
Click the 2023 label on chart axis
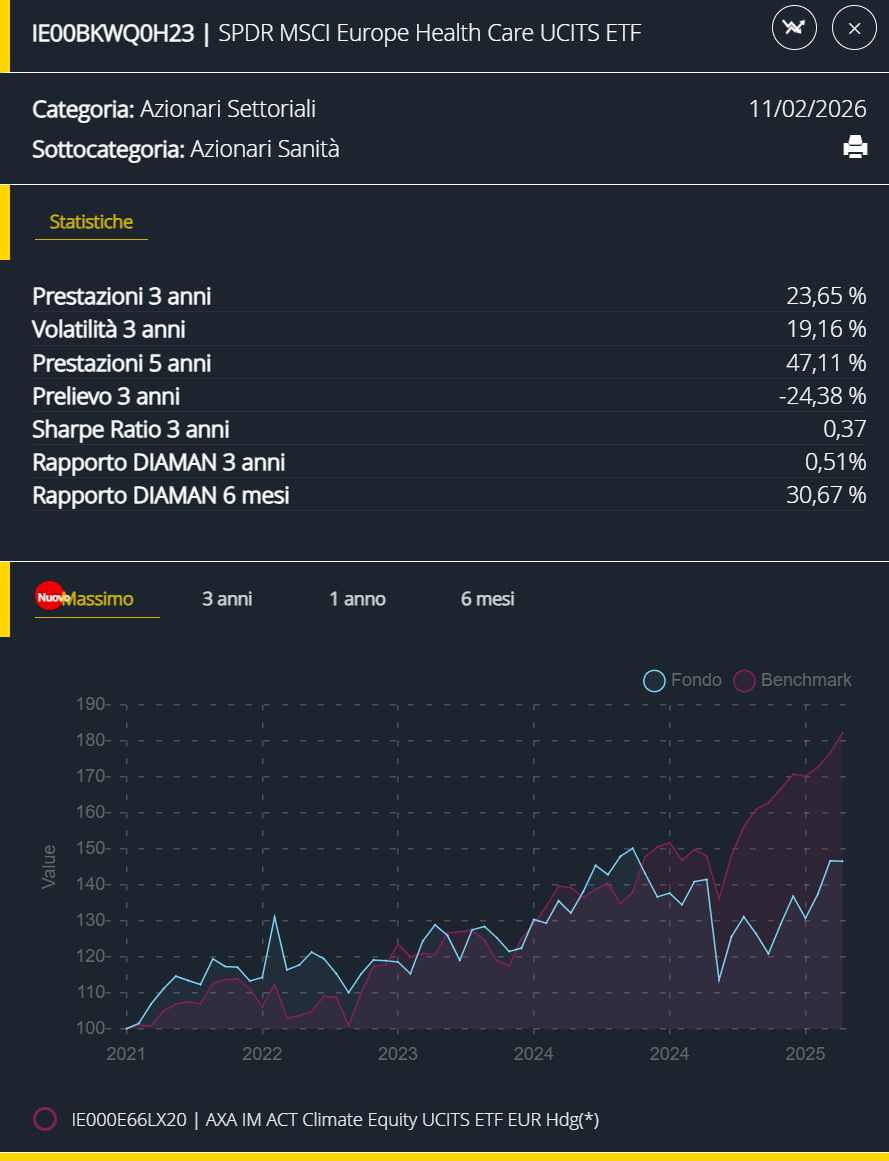pyautogui.click(x=398, y=1053)
